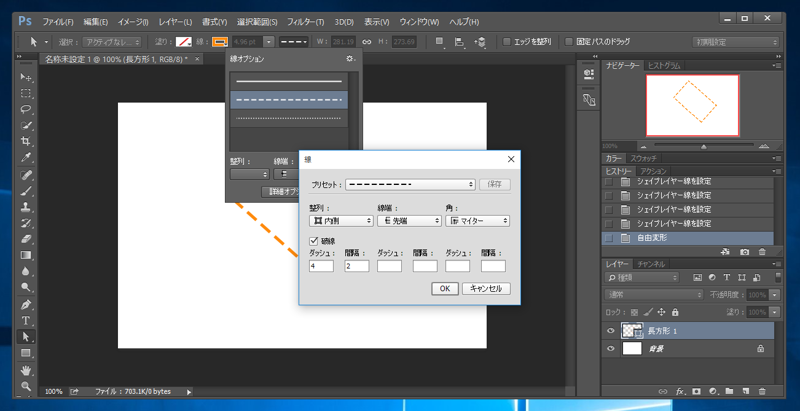The height and width of the screenshot is (411, 800).
Task: Select the Brush tool
Action: (26, 191)
